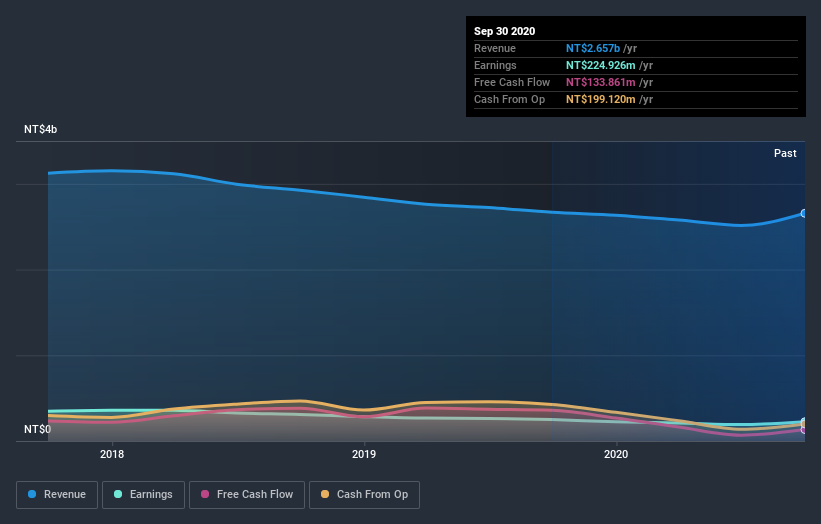This screenshot has width=821, height=524.
Task: Toggle the Revenue legend button
Action: 57,495
